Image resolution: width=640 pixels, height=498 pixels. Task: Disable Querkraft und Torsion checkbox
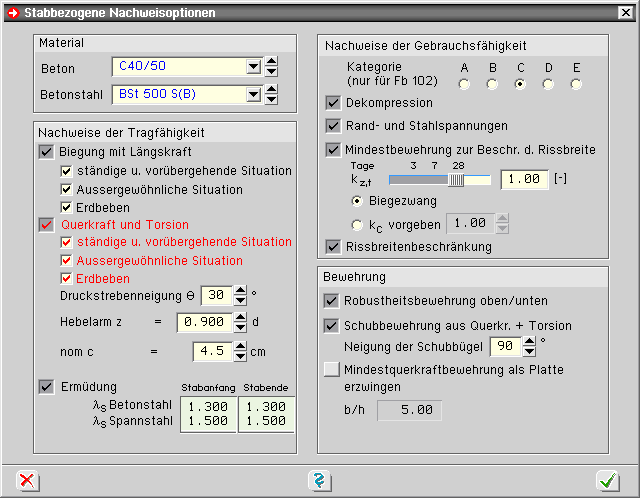pos(46,225)
